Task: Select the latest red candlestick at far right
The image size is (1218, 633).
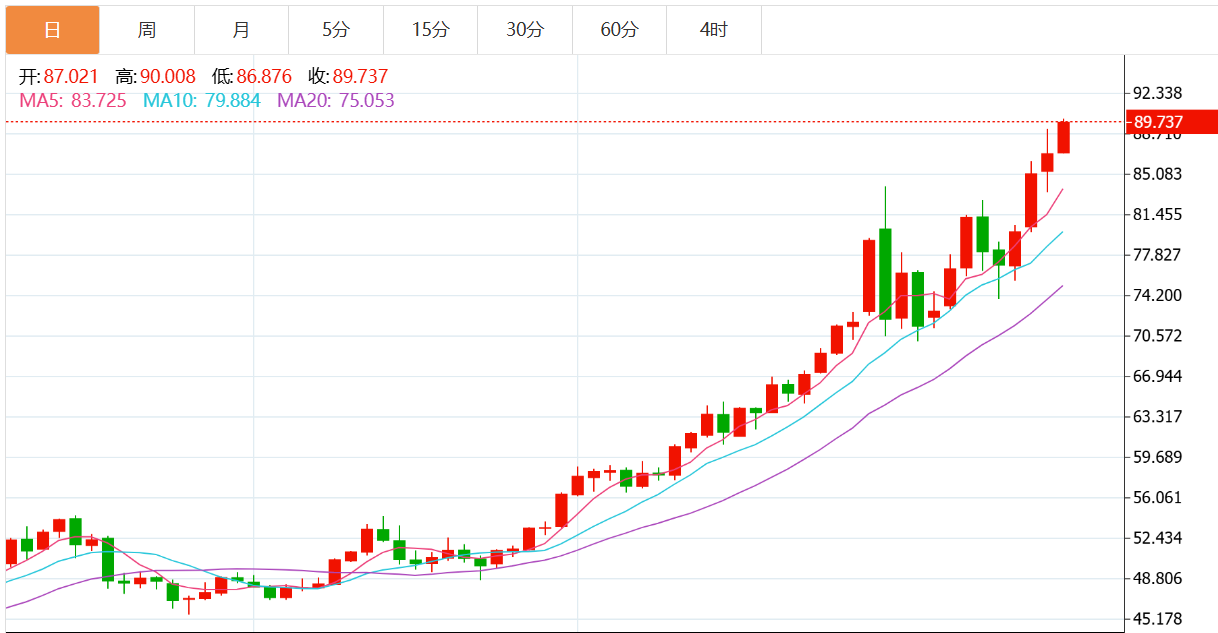Action: (x=1064, y=138)
